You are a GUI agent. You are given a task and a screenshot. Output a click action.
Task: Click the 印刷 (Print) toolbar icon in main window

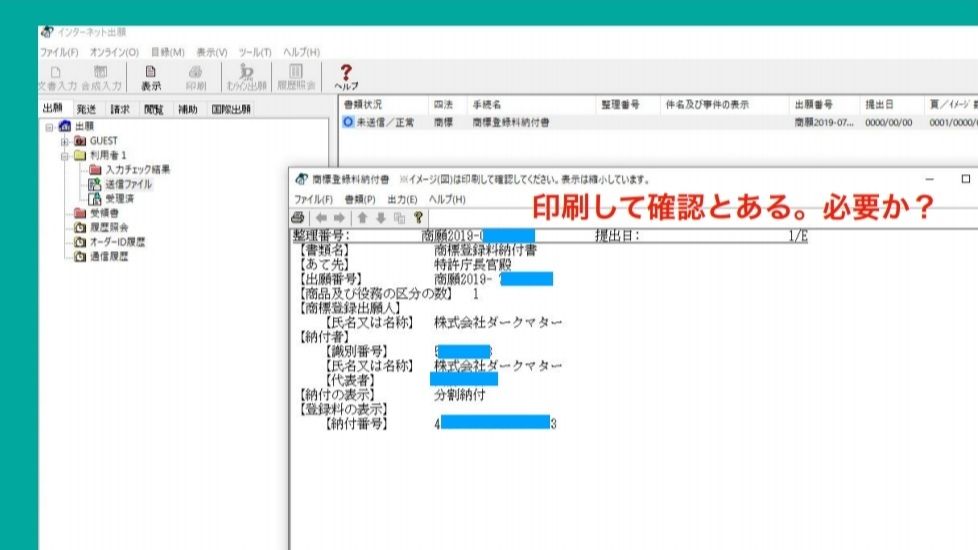196,77
